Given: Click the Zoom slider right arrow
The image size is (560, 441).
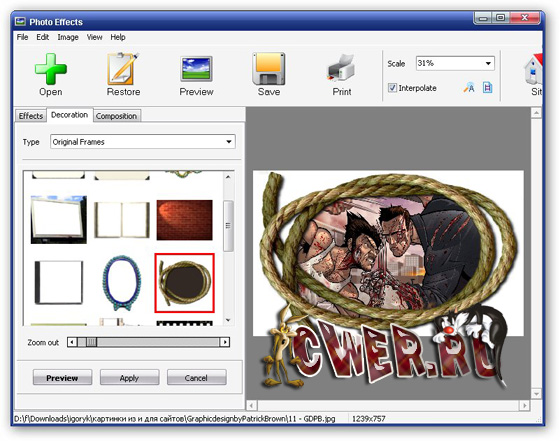Looking at the screenshot, I should [225, 342].
